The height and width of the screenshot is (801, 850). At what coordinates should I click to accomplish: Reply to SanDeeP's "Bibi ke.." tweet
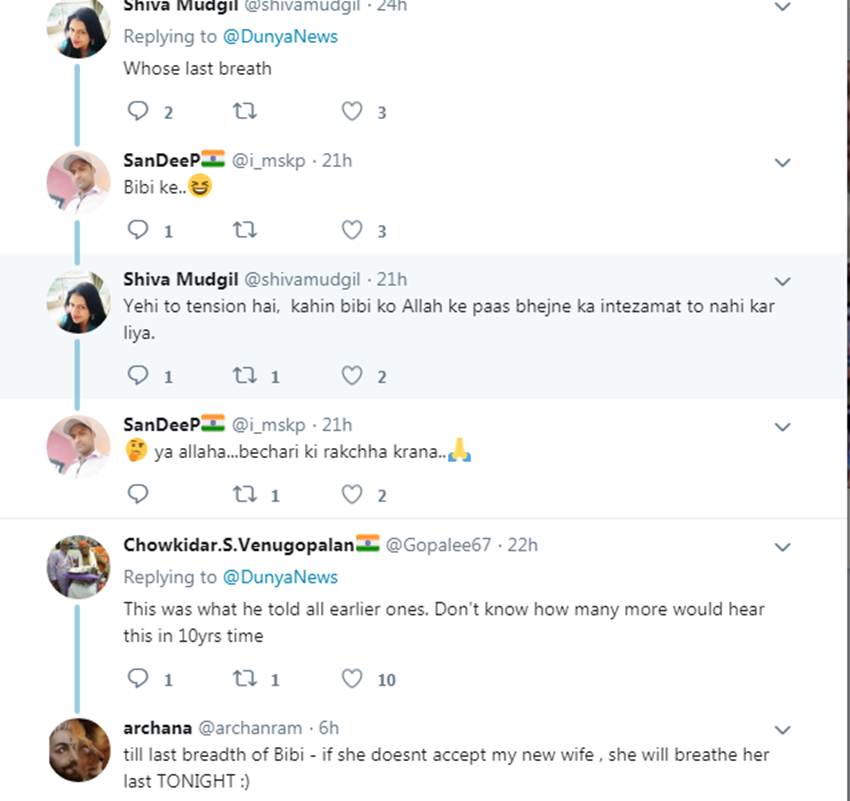point(138,230)
